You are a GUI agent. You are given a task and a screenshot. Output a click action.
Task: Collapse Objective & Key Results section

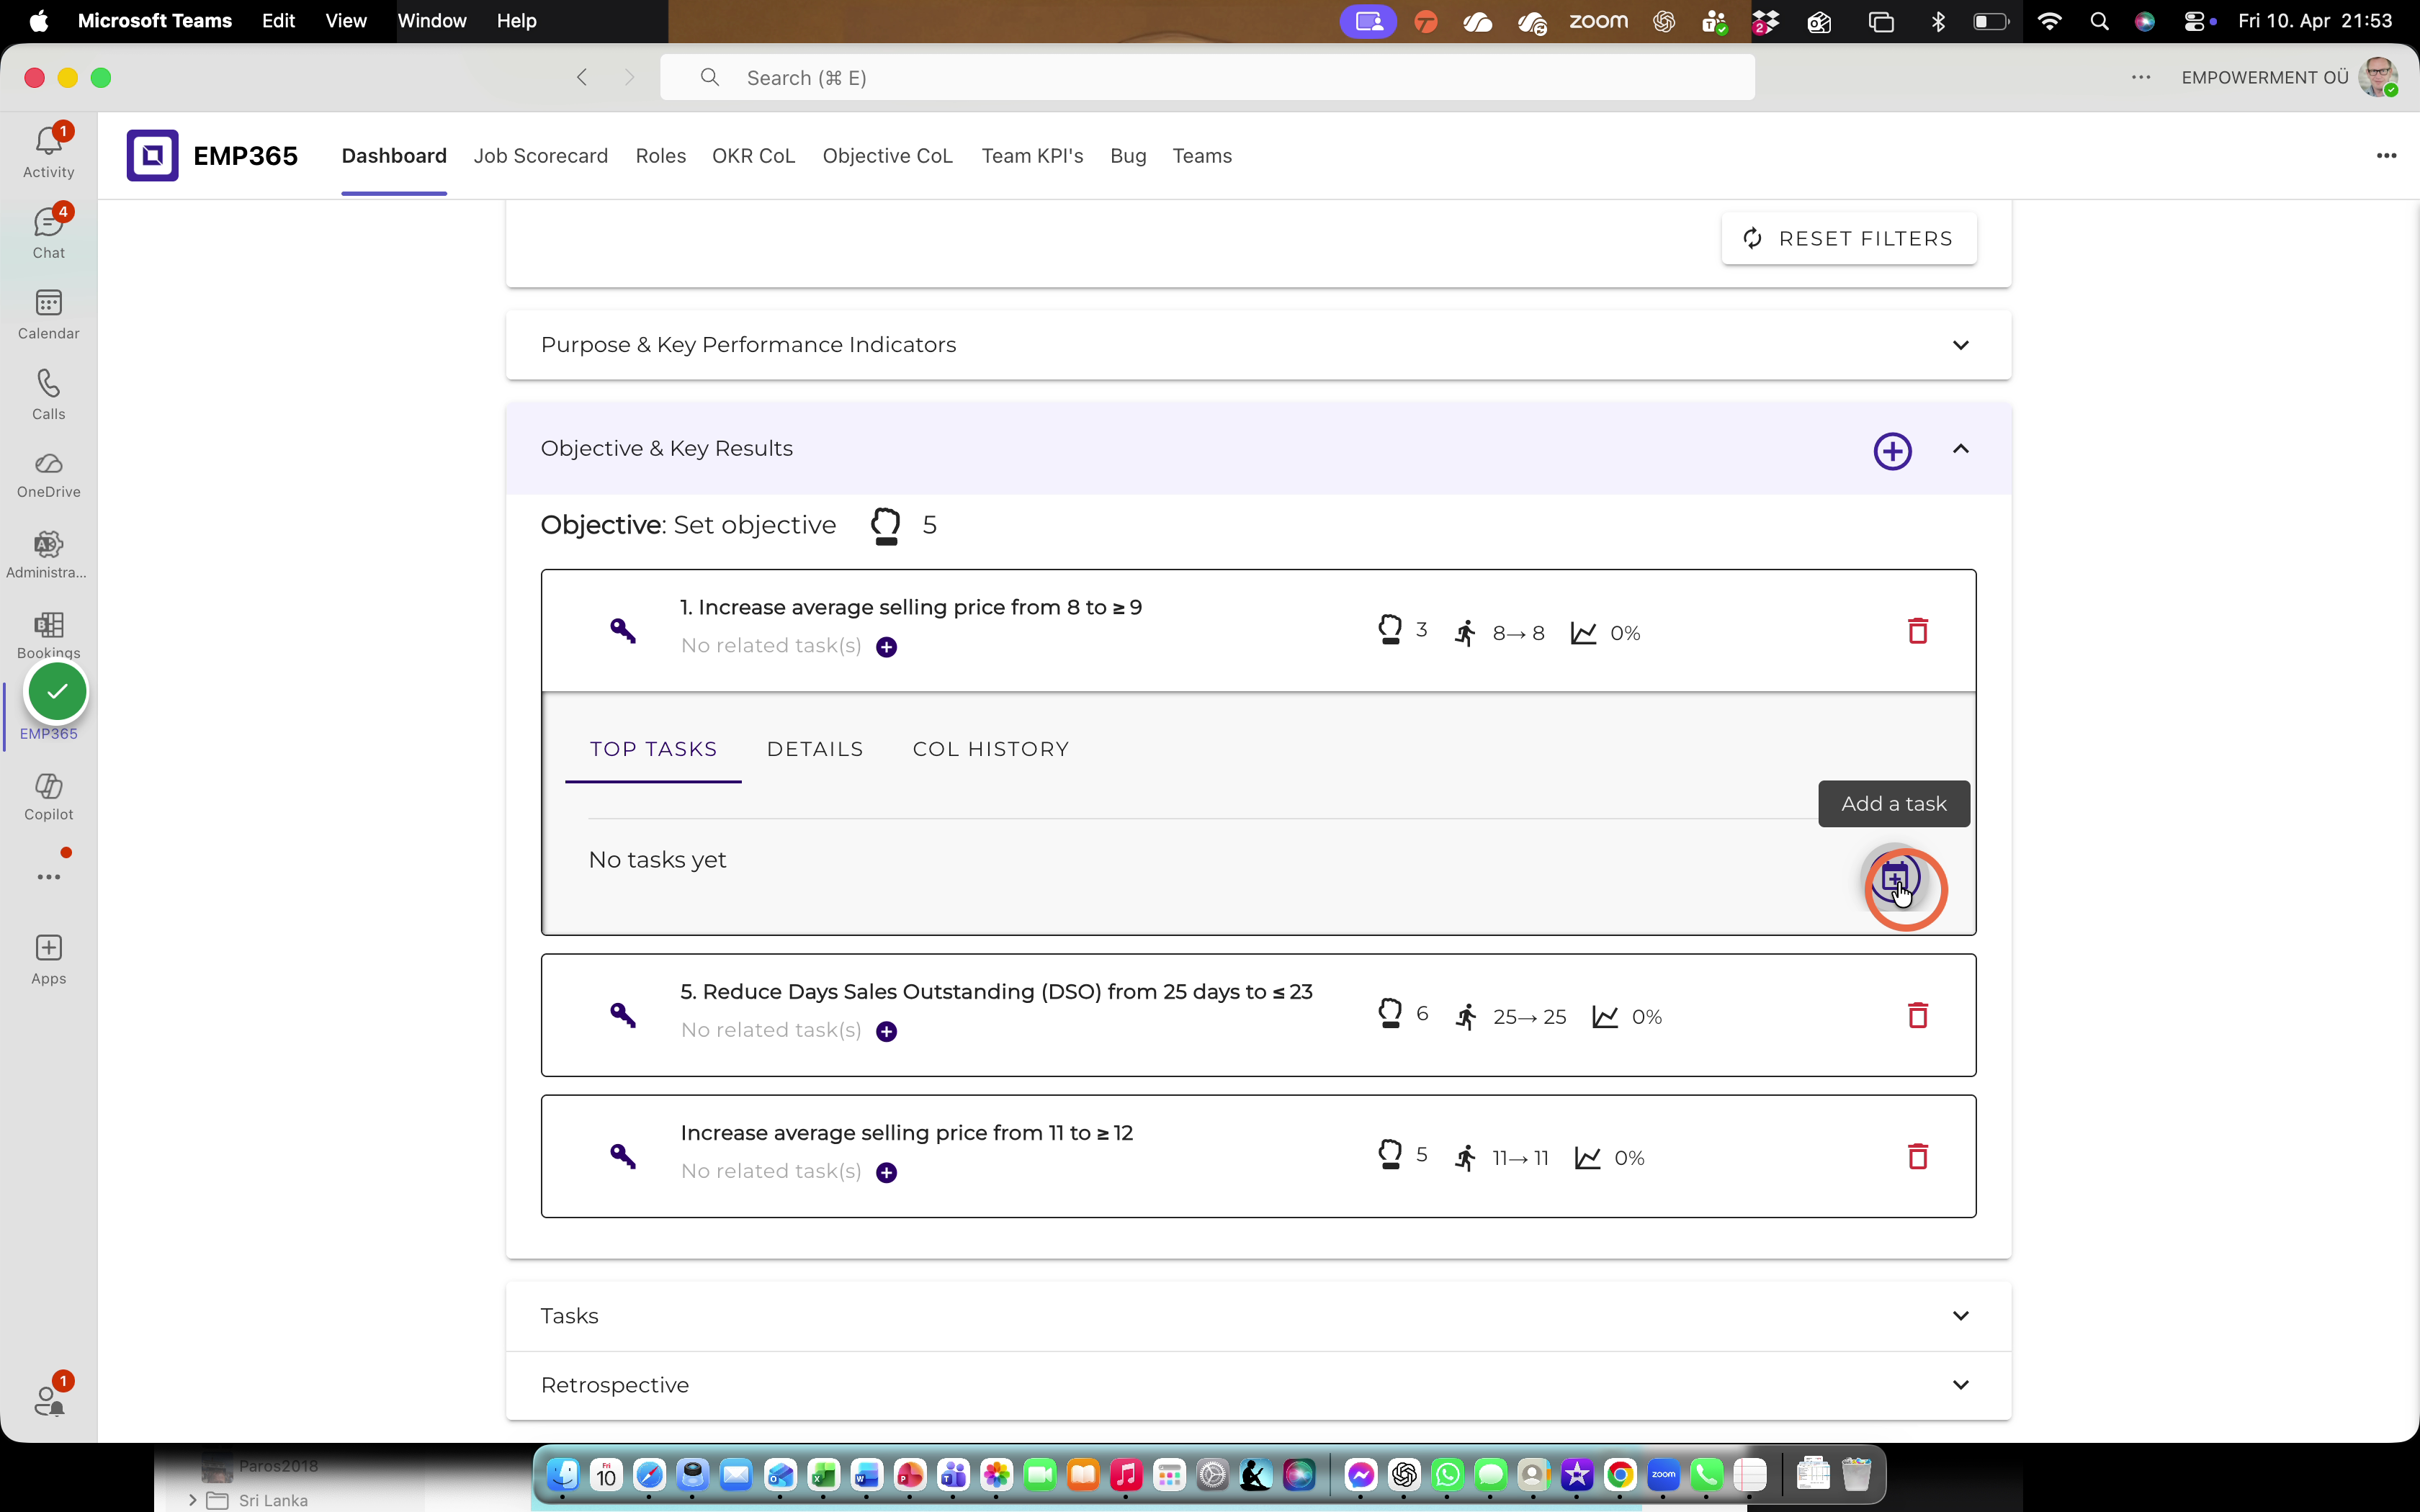click(1960, 449)
